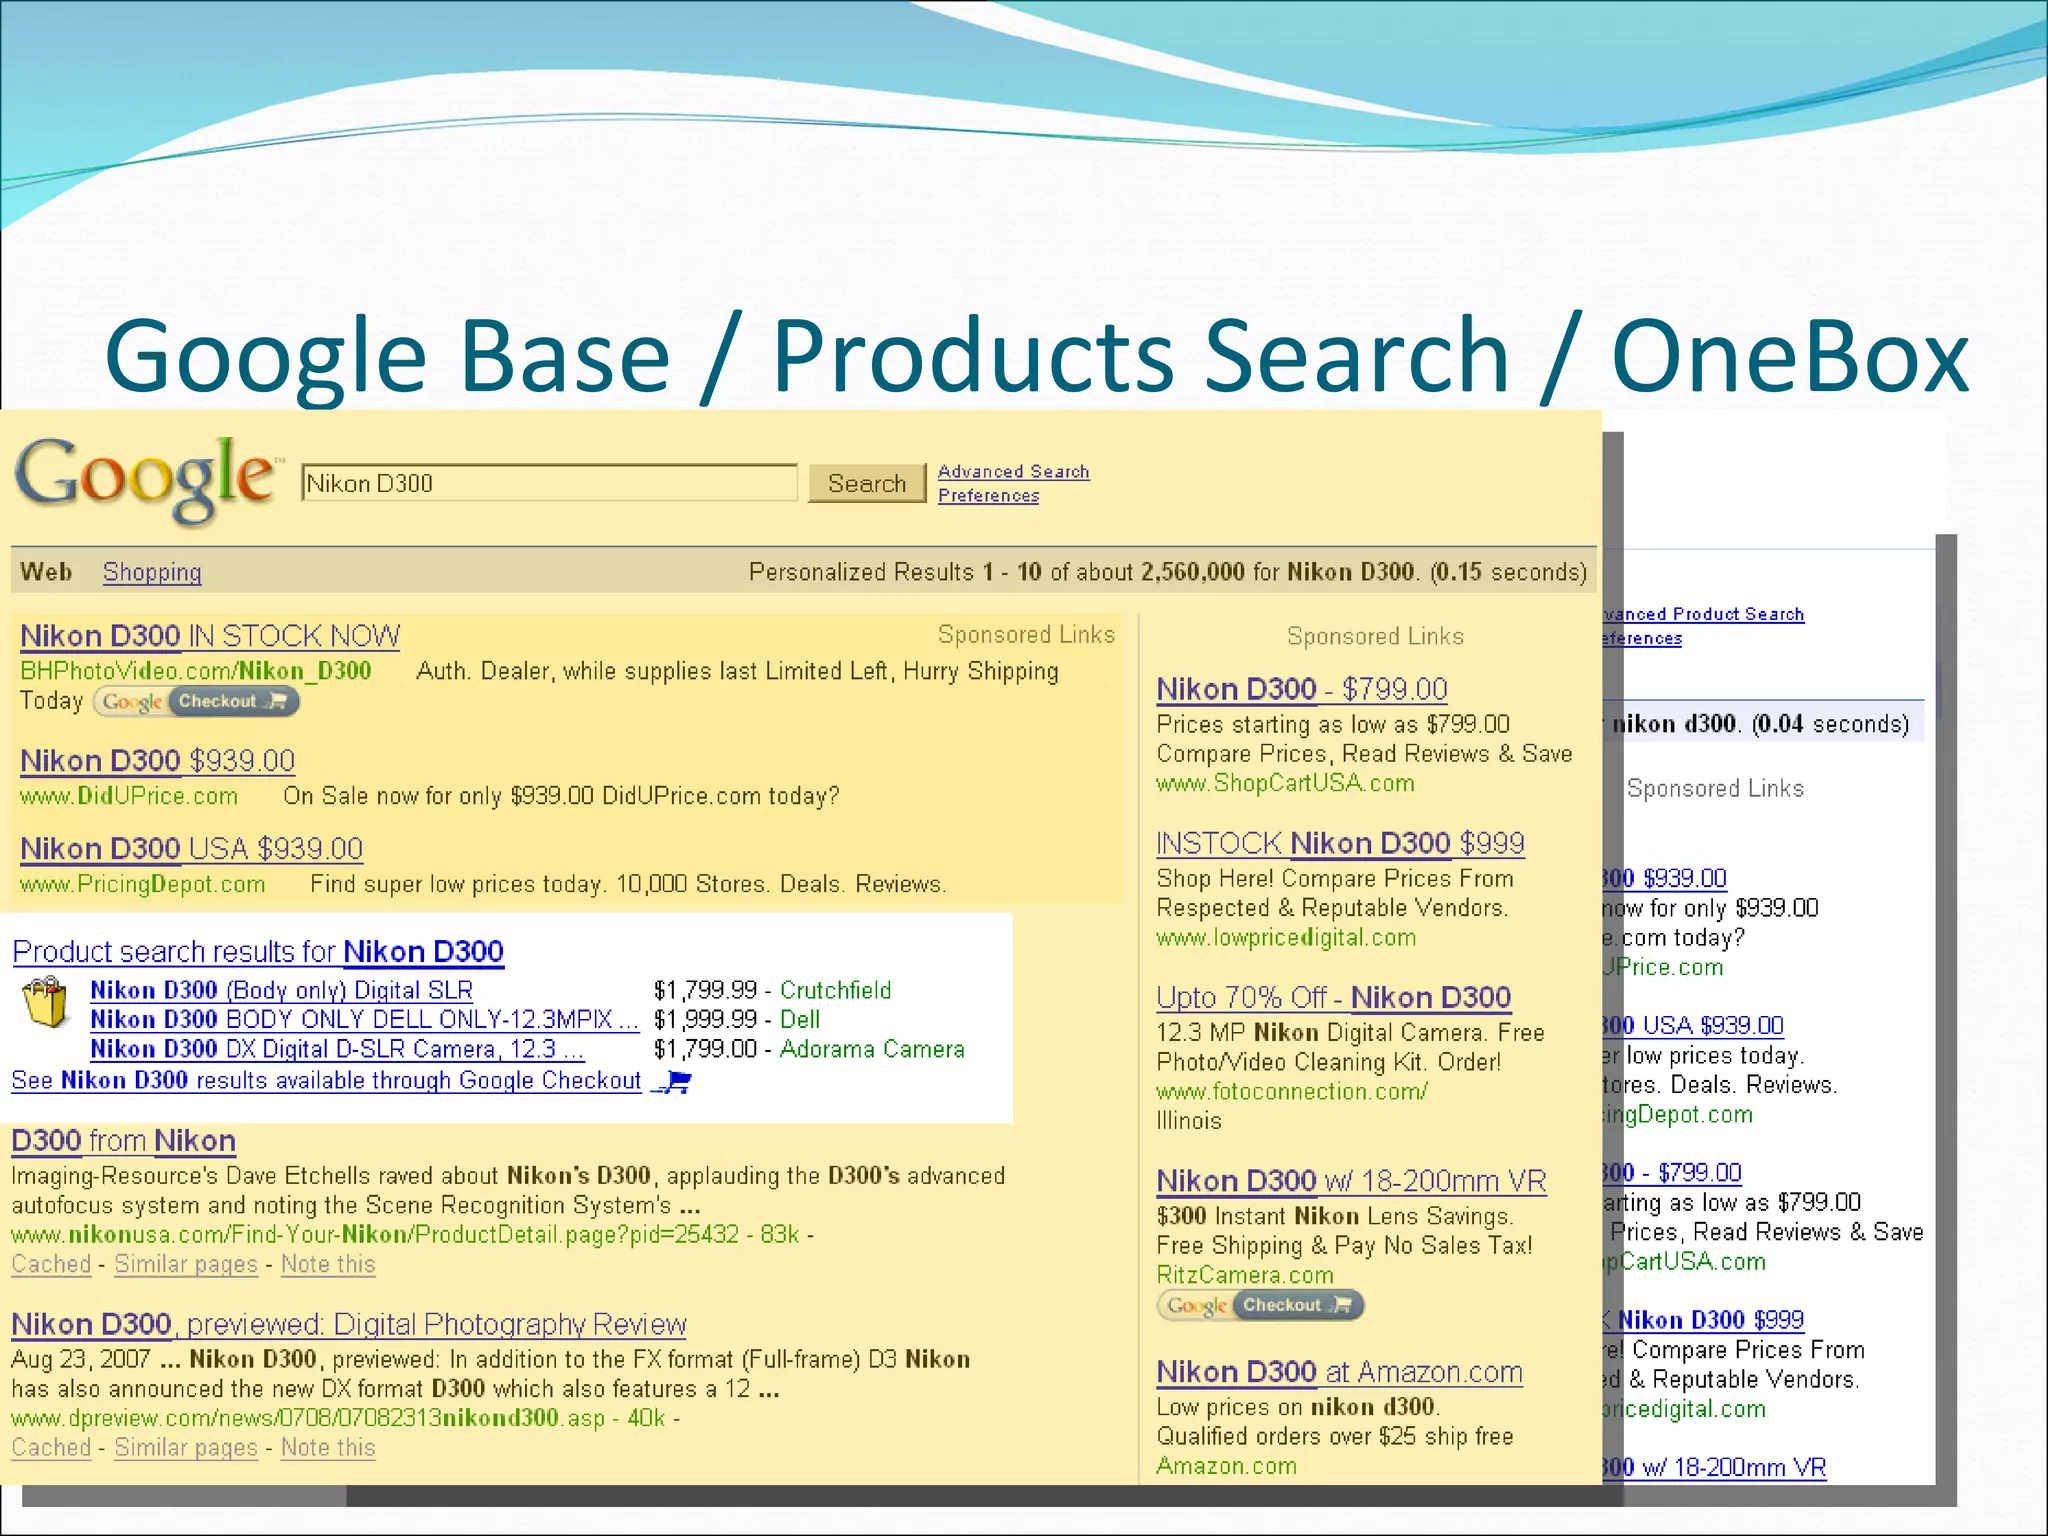Open Nikon D300 $999 ad in background window
The width and height of the screenshot is (2048, 1536).
(x=1704, y=1320)
